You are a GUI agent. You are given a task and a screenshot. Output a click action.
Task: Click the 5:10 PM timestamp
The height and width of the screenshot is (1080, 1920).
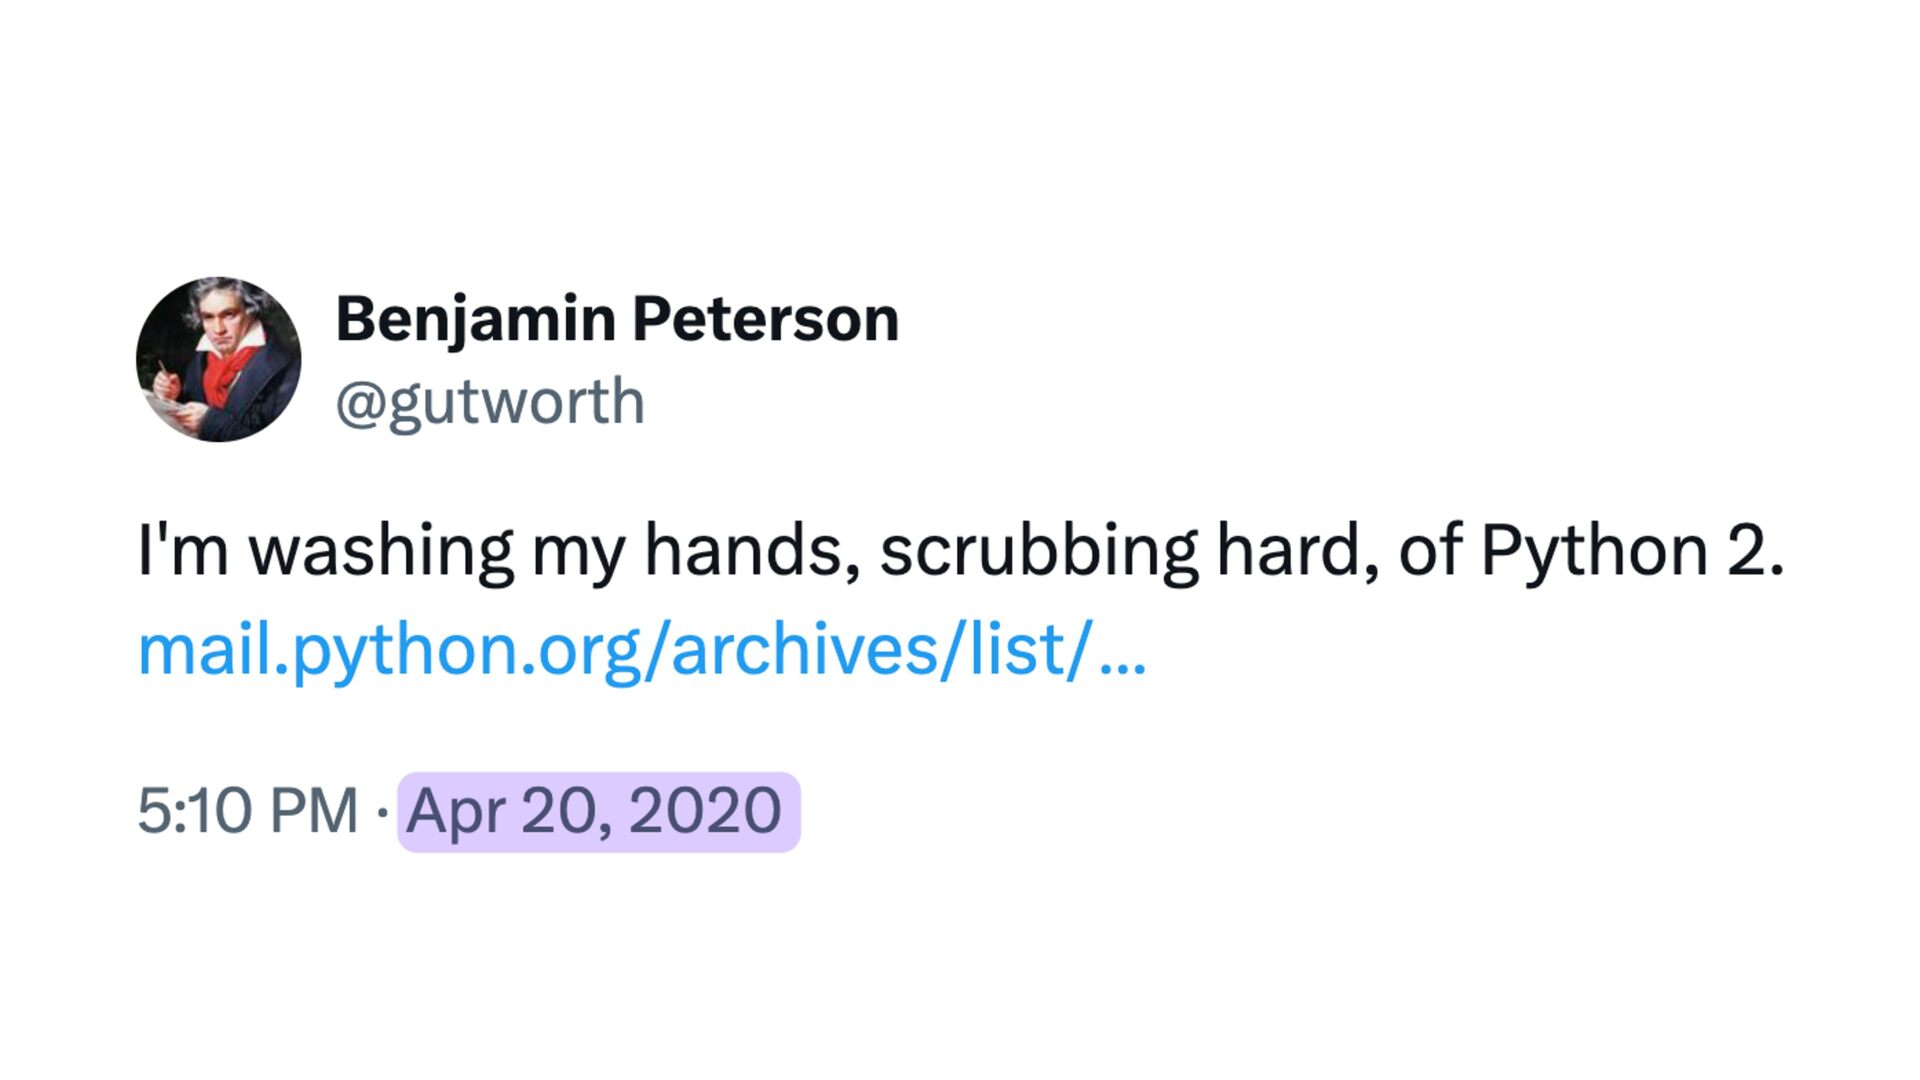[247, 811]
